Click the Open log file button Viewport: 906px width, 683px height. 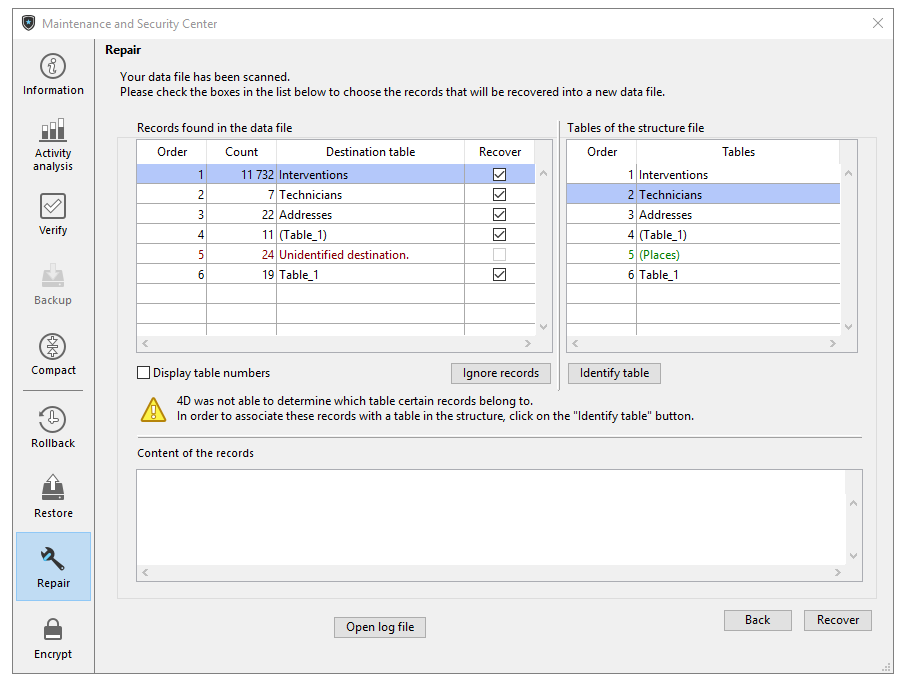(380, 627)
